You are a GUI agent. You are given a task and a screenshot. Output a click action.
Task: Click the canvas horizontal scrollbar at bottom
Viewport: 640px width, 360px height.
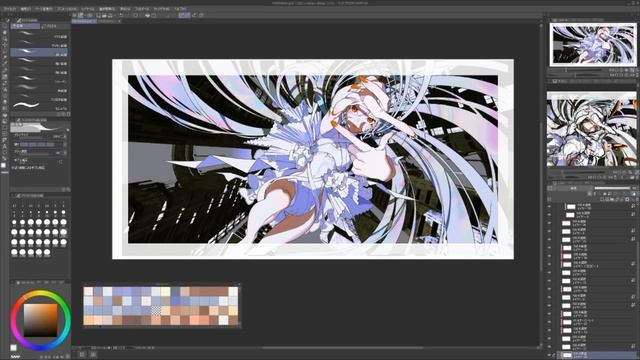[343, 348]
